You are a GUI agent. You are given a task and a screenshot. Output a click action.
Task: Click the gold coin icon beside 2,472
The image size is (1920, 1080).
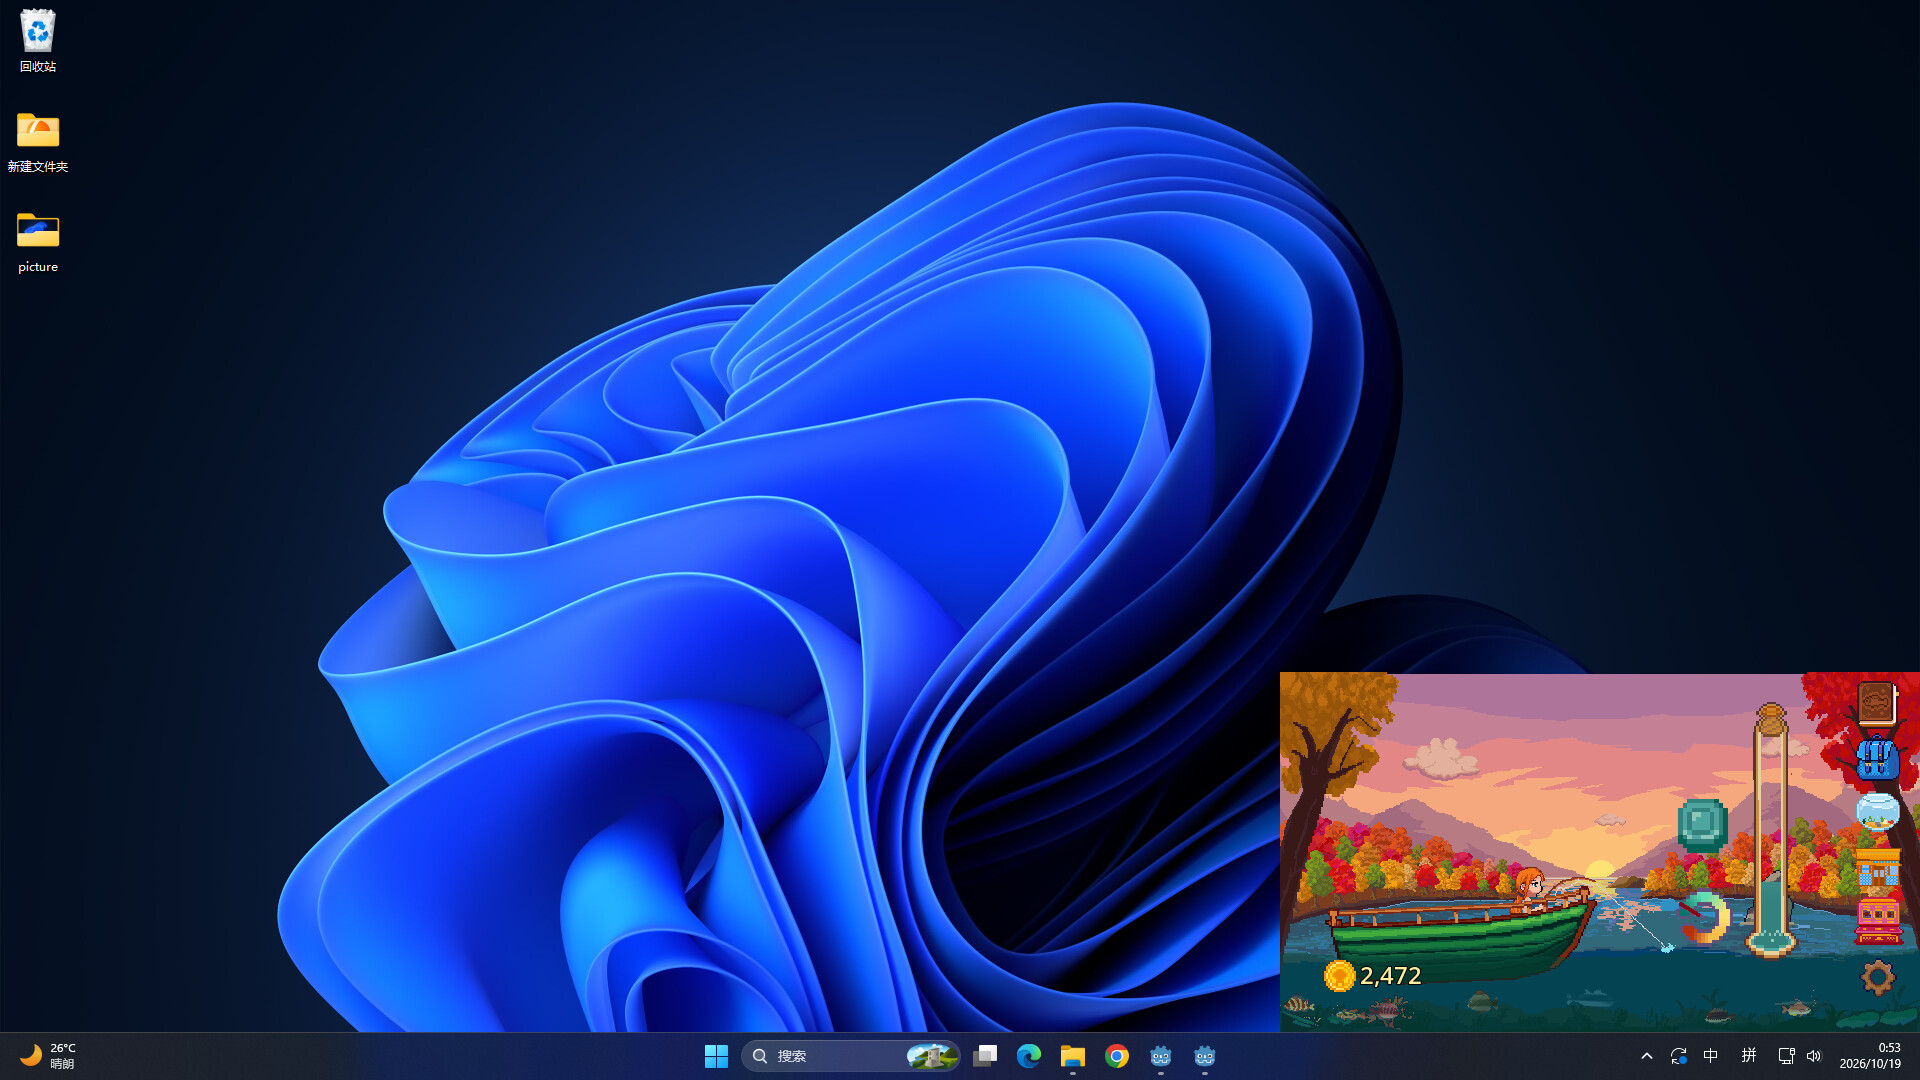point(1339,975)
